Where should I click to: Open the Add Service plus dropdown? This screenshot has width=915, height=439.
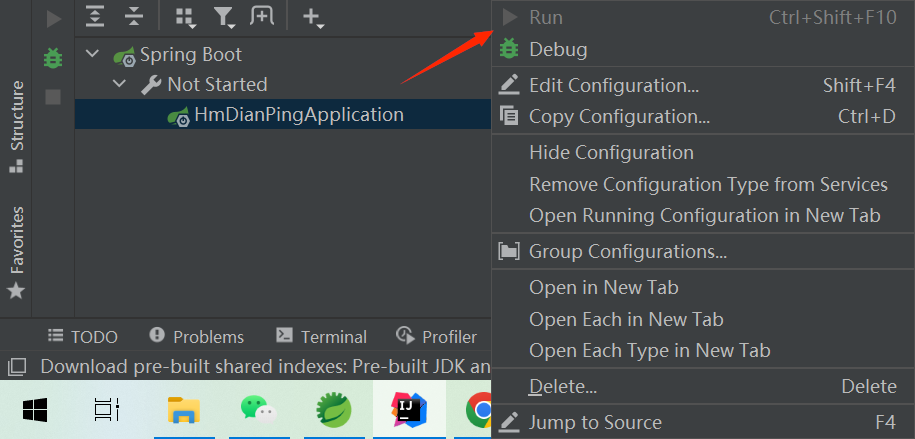tap(313, 18)
